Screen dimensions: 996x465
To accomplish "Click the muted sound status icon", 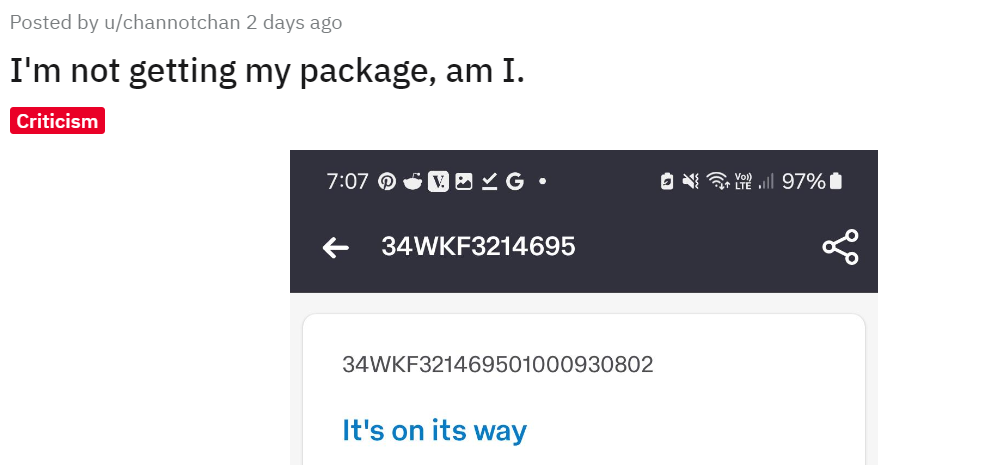I will coord(690,182).
